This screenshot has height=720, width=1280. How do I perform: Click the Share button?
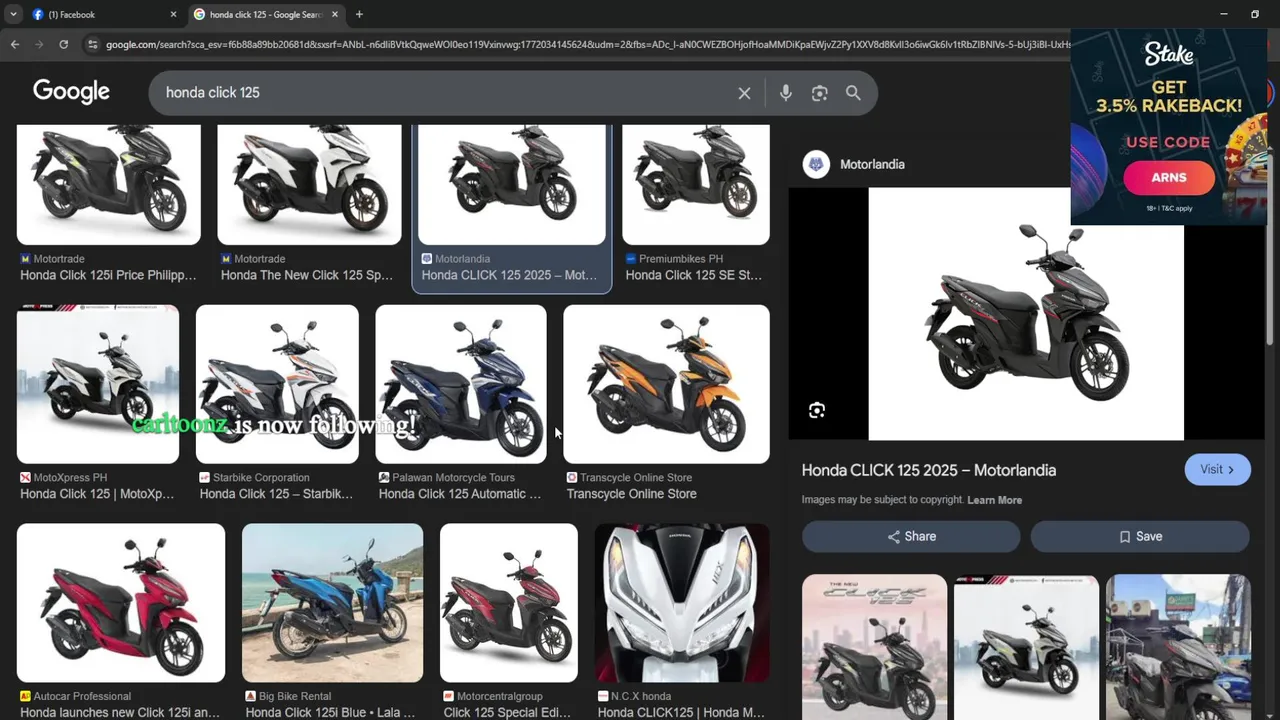(x=911, y=536)
